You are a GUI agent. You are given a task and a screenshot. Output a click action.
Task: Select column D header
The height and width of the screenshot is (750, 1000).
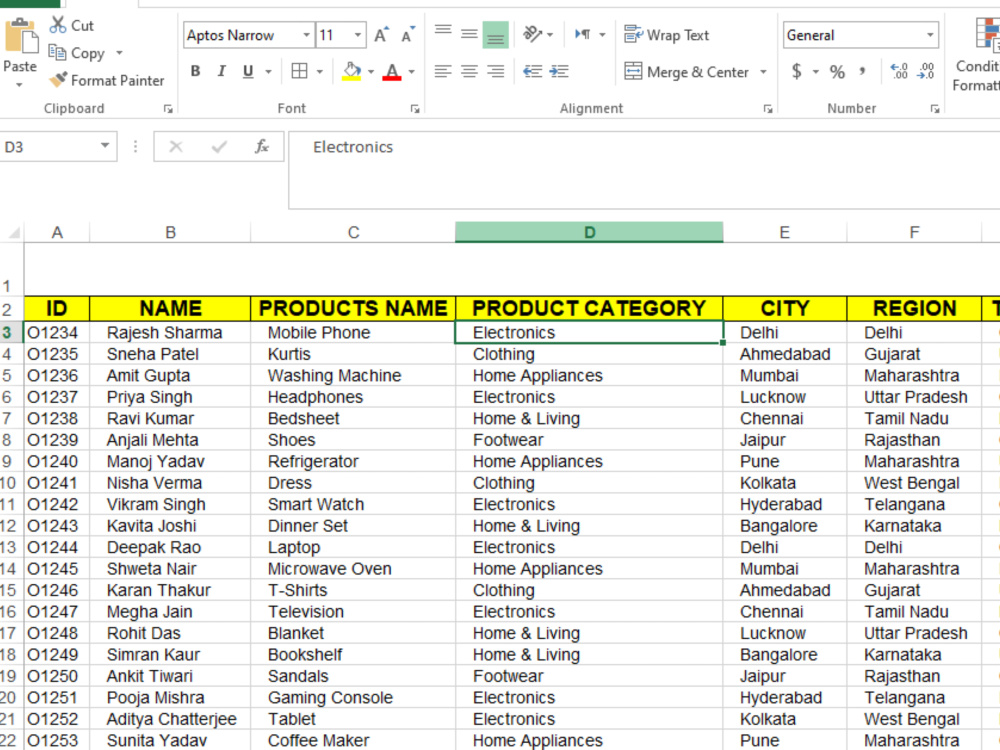pyautogui.click(x=589, y=232)
